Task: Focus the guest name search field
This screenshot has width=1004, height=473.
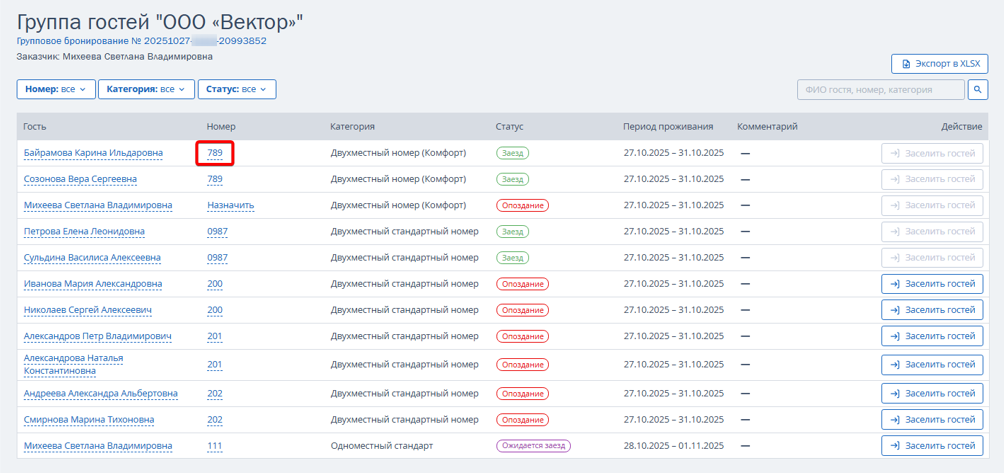Action: 880,90
